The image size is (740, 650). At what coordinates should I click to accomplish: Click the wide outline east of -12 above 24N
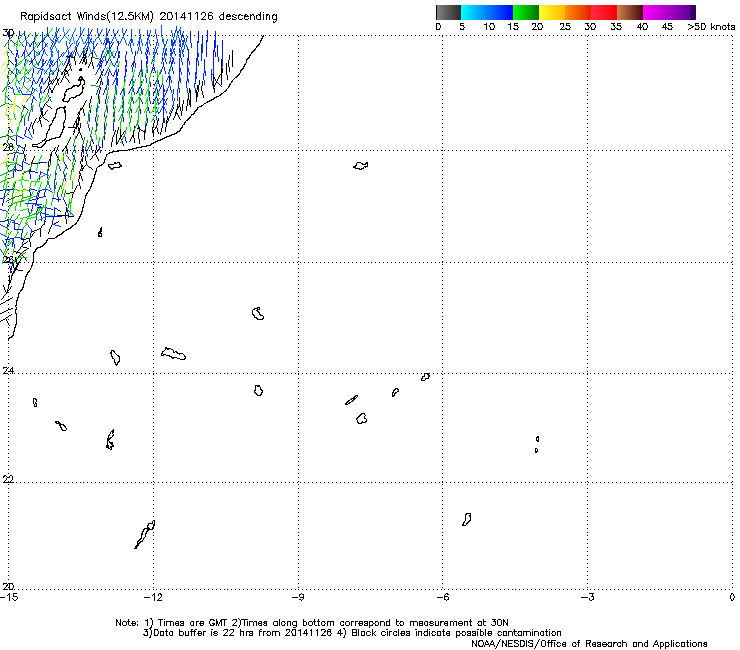point(173,354)
